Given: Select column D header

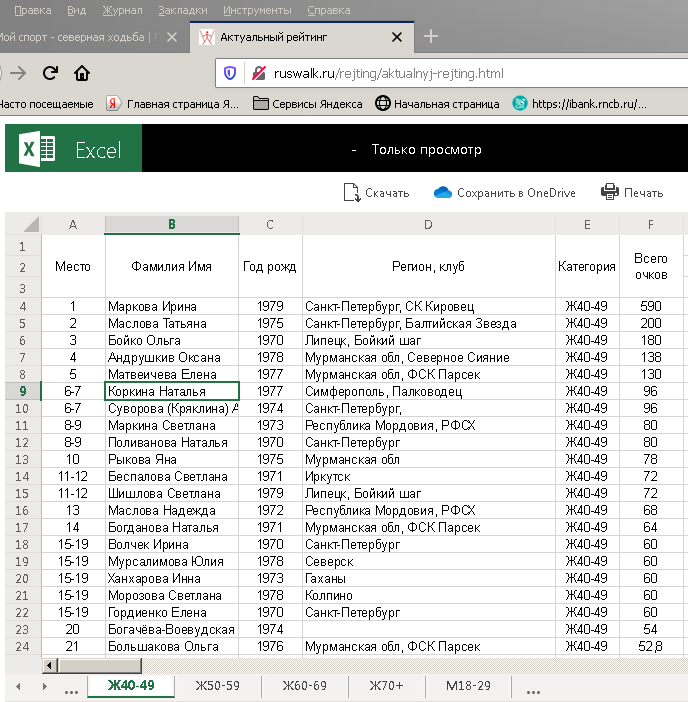Looking at the screenshot, I should tap(428, 224).
